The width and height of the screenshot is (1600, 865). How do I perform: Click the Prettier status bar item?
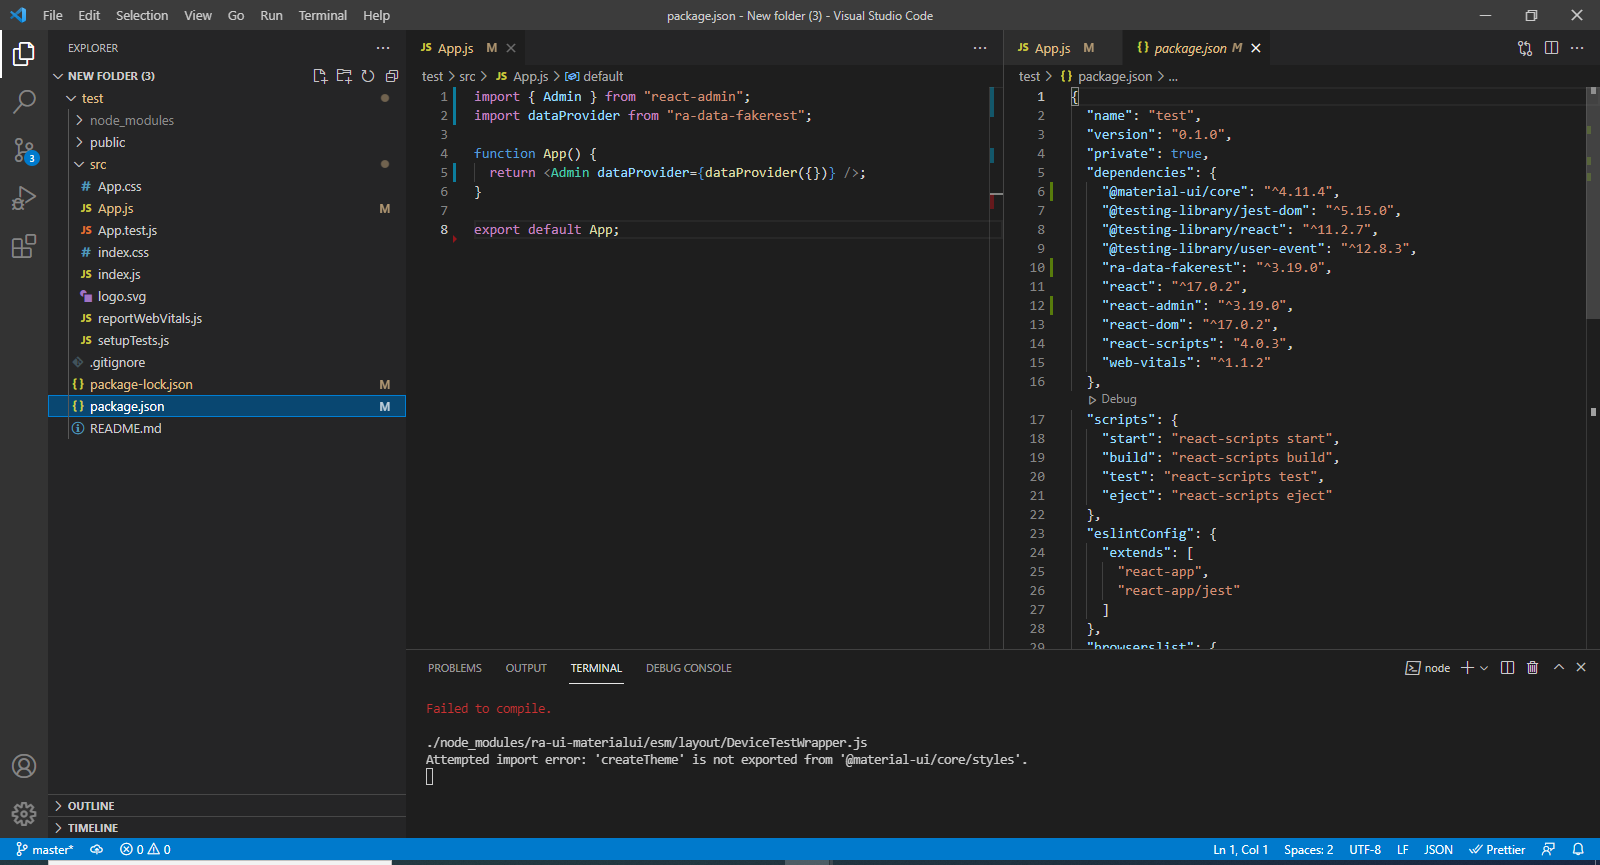point(1497,850)
